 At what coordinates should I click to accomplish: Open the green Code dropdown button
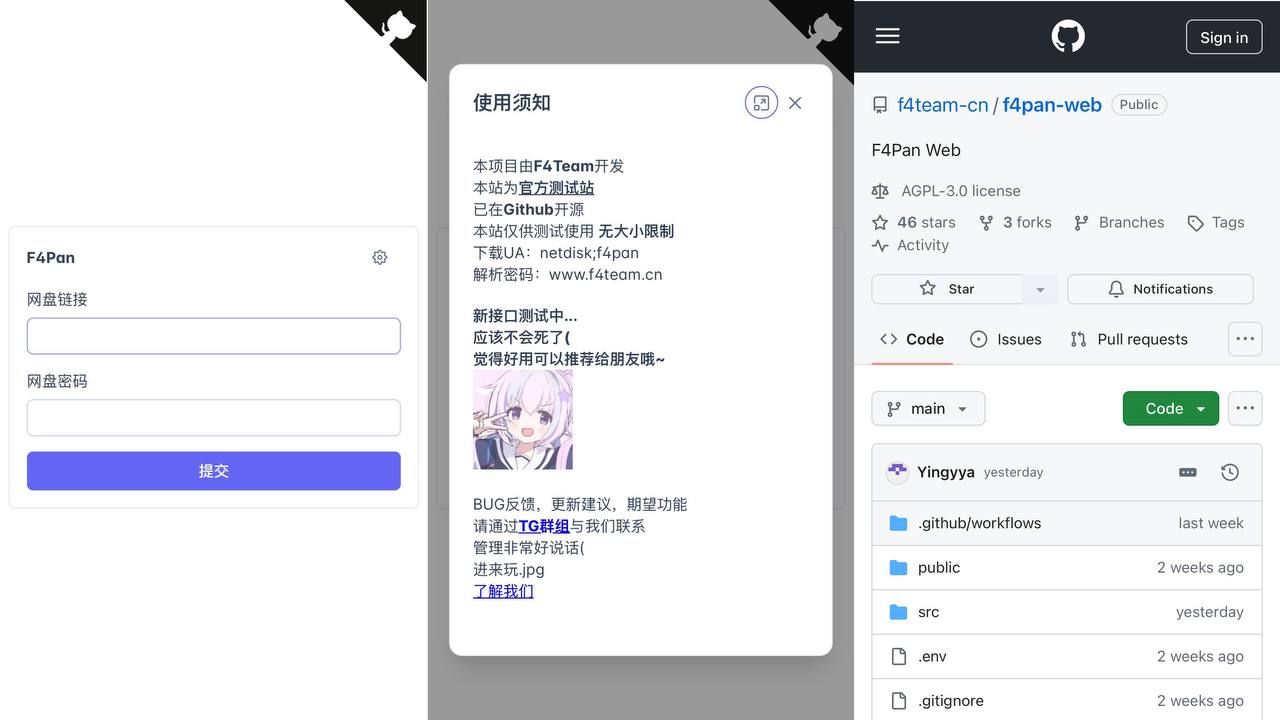1171,408
